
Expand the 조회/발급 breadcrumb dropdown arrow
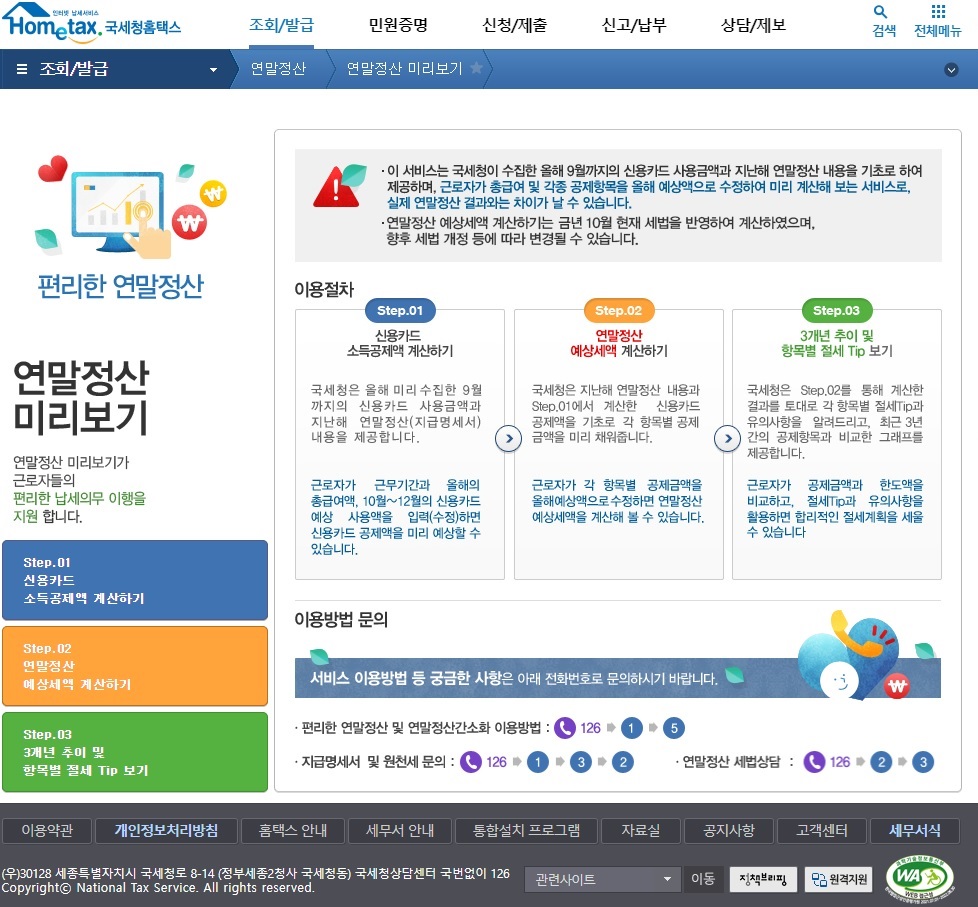[212, 71]
